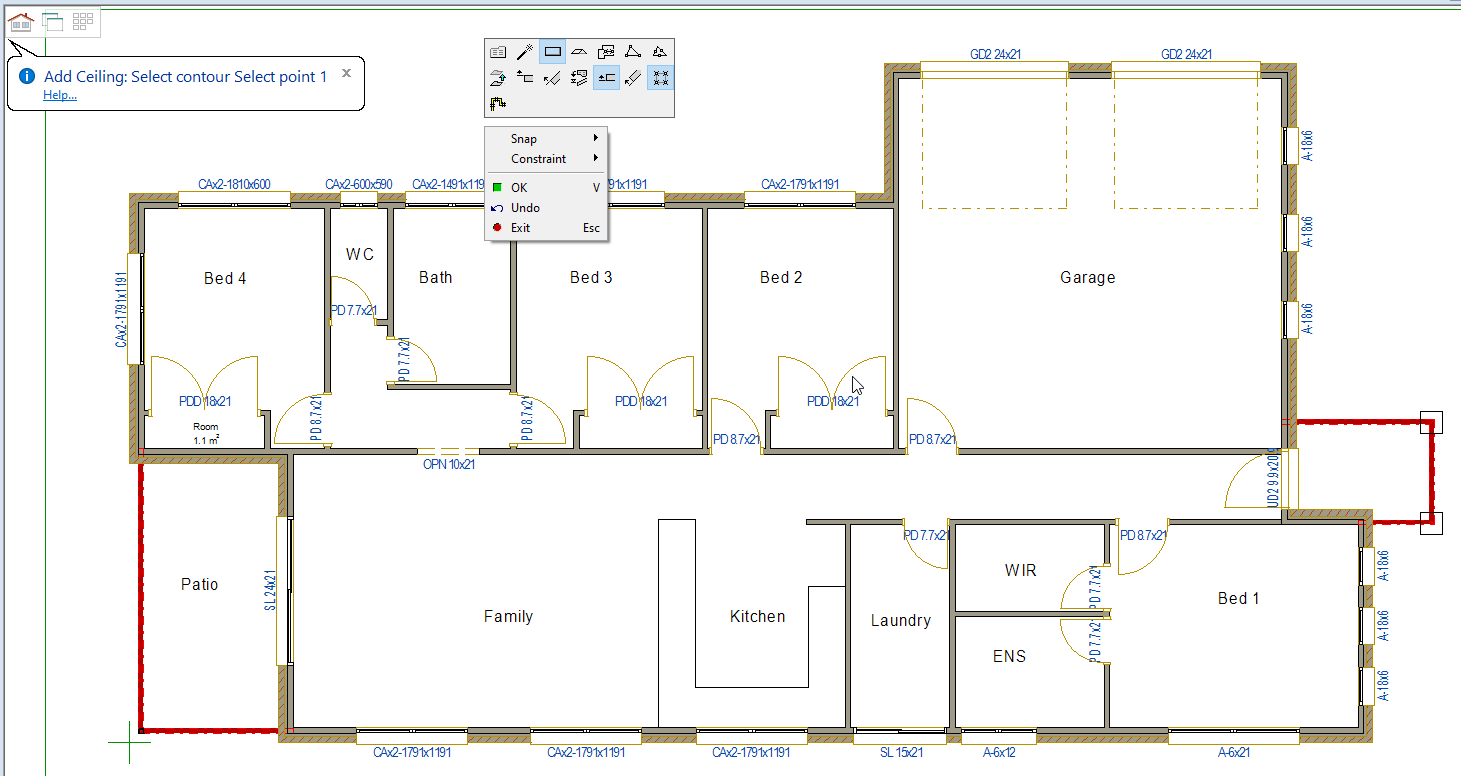Choose OK in the context menu
The height and width of the screenshot is (776, 1461).
pos(518,188)
